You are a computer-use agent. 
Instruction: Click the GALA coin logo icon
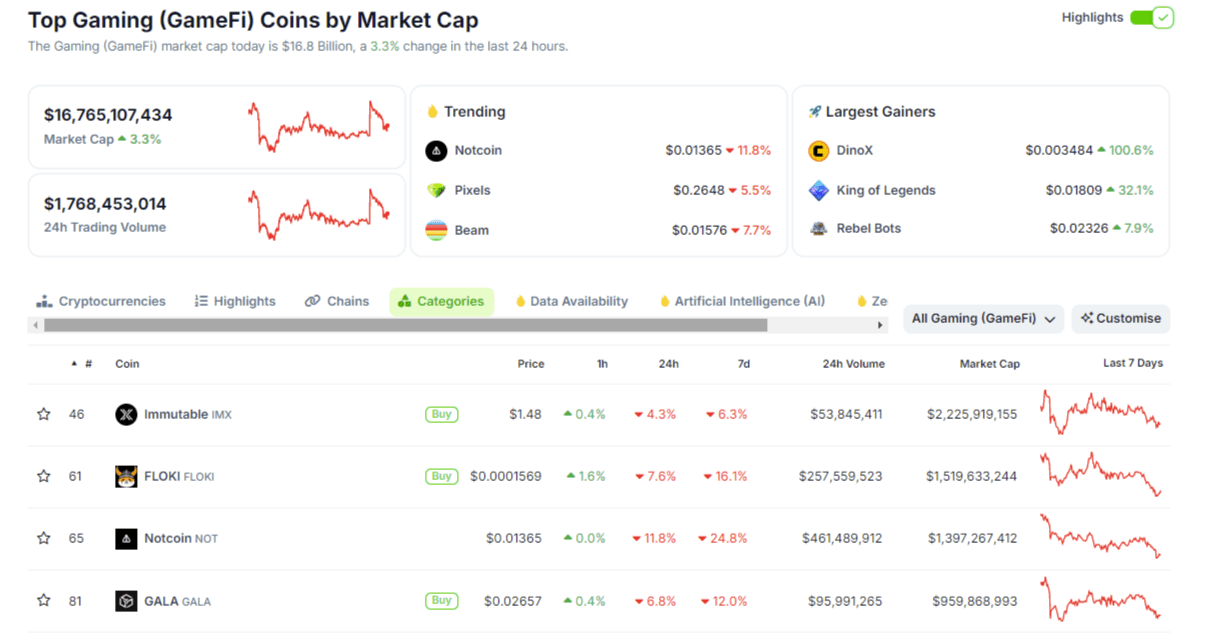pyautogui.click(x=126, y=601)
